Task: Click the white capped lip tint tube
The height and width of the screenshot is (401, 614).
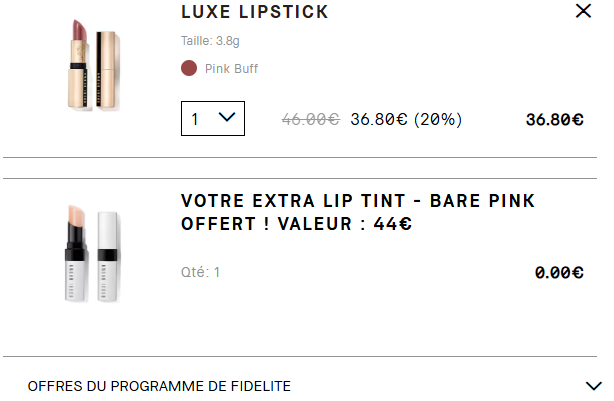Action: click(107, 257)
